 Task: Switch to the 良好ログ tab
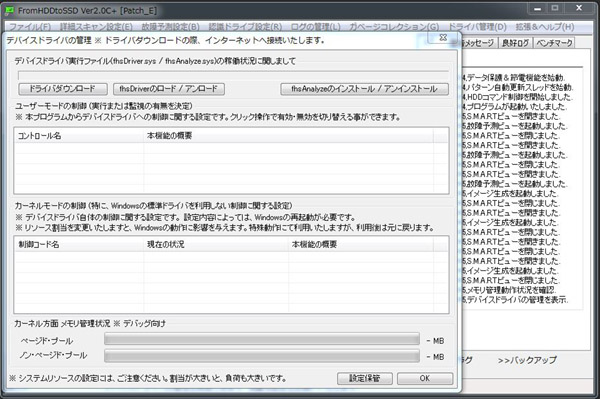point(515,43)
